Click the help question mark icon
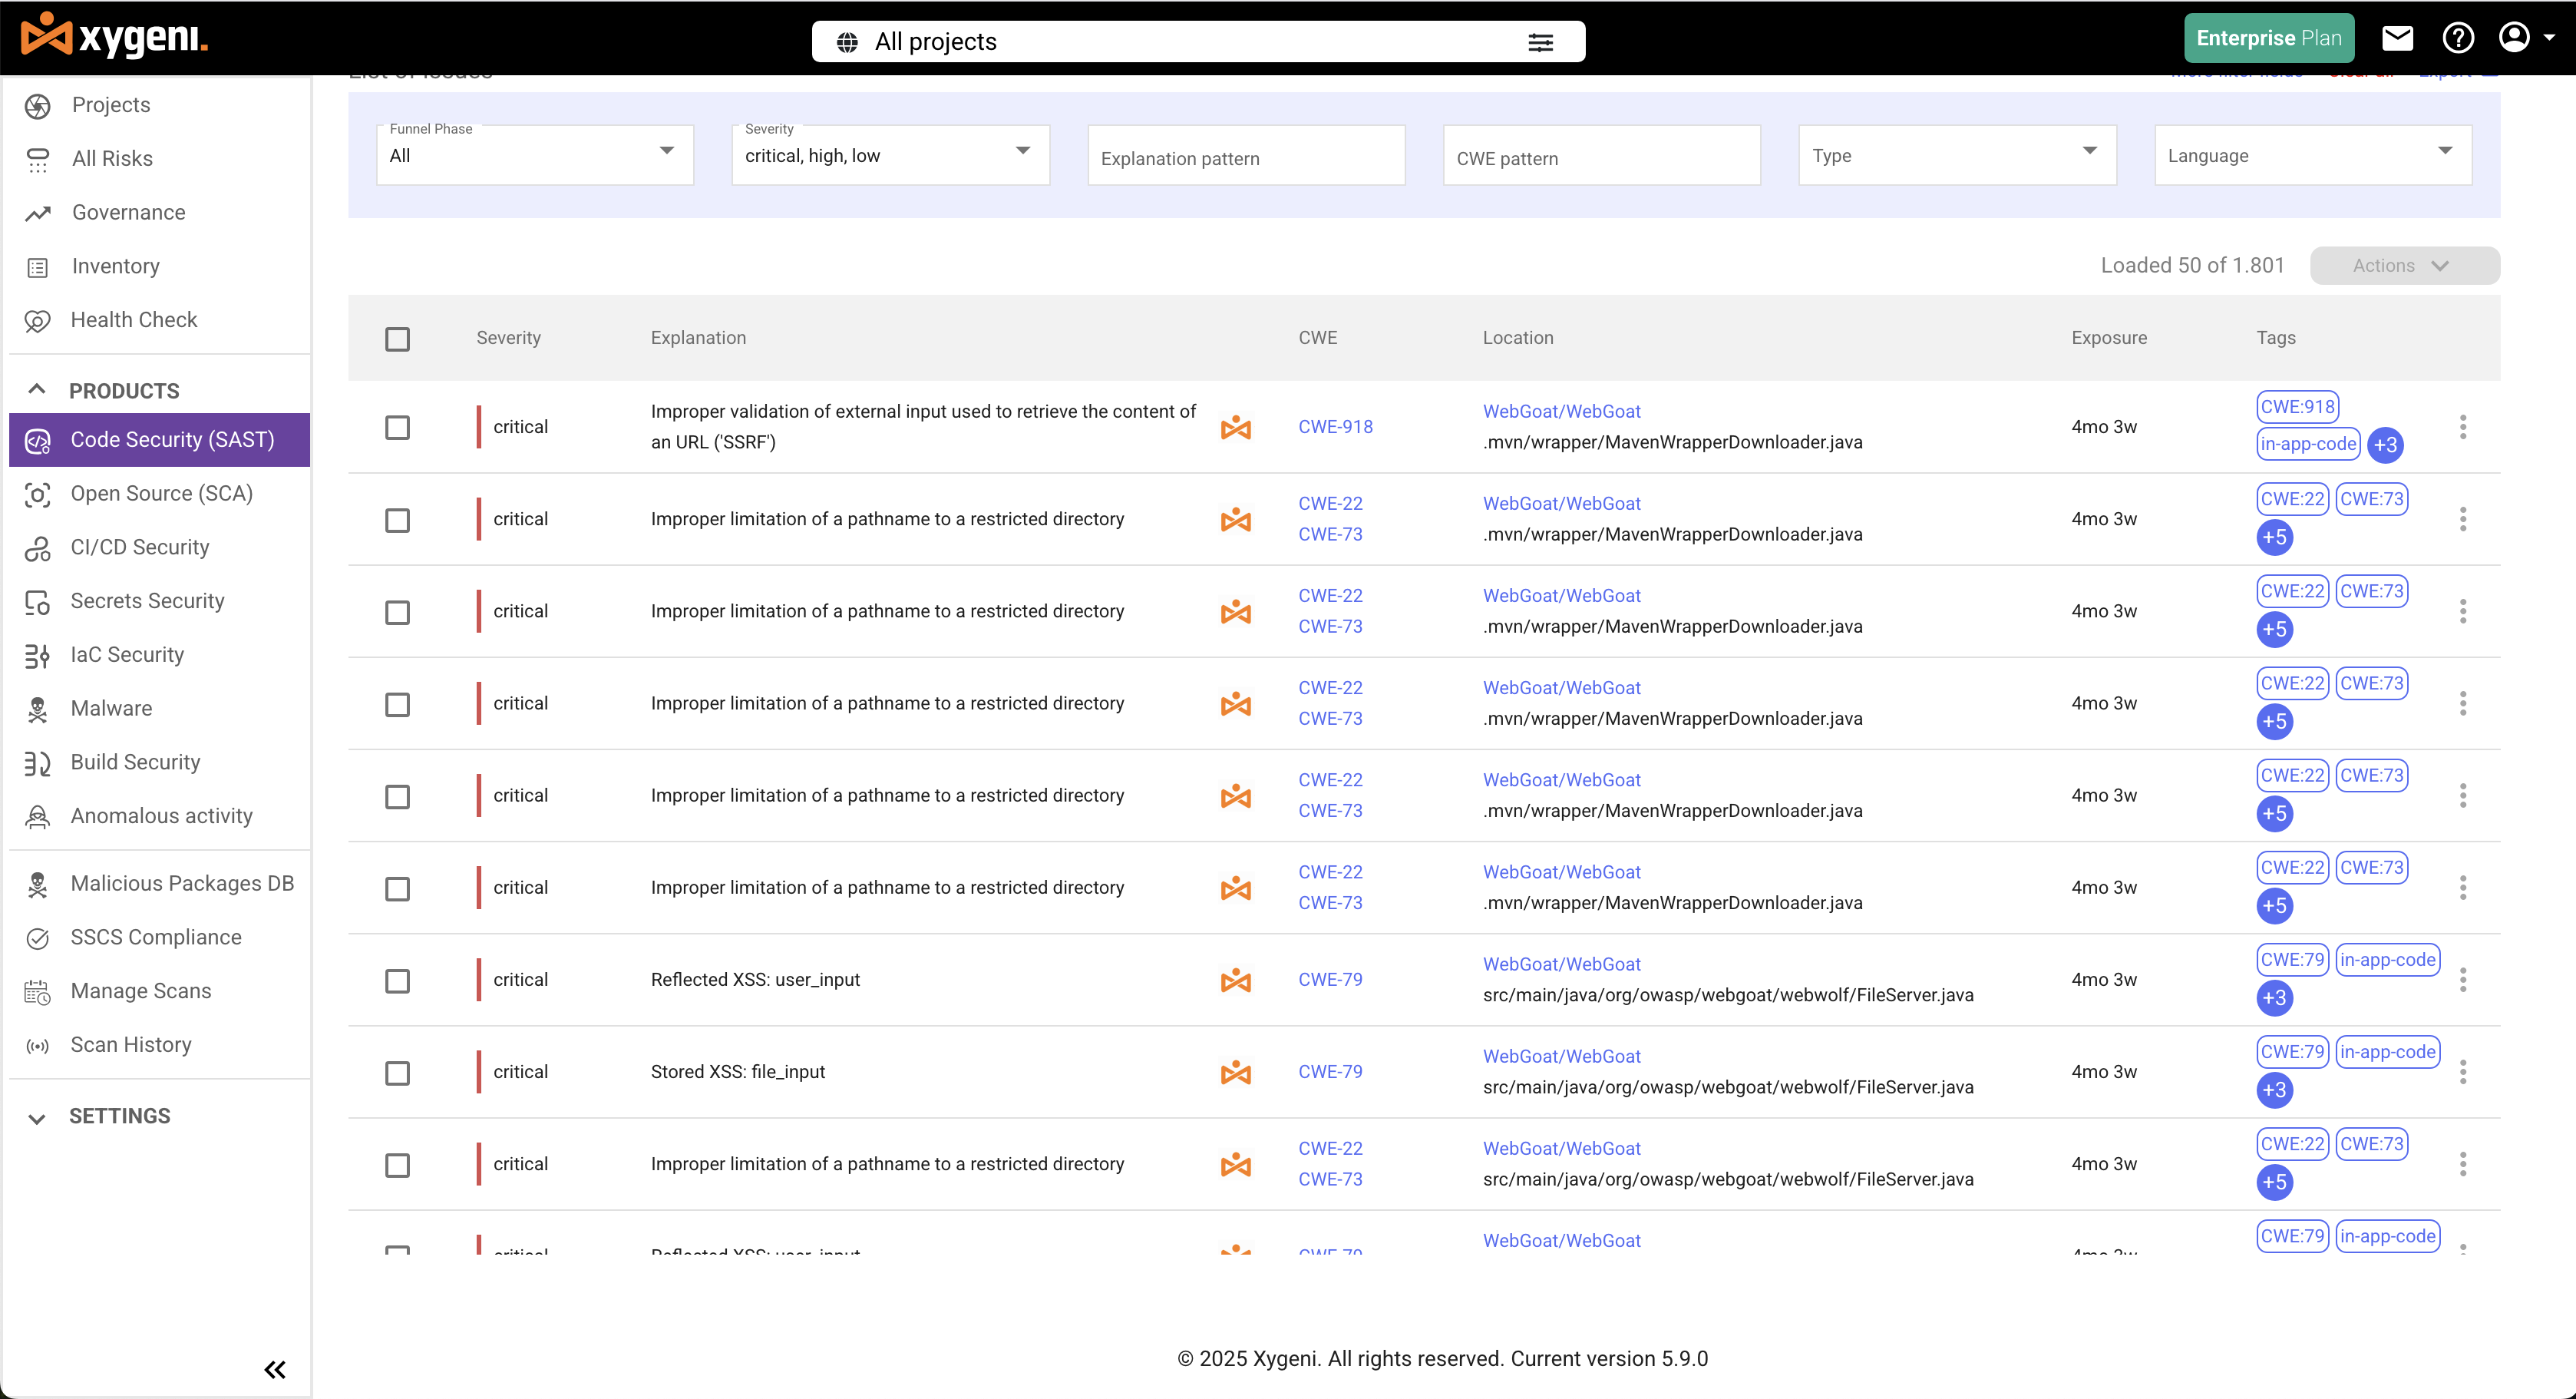Viewport: 2576px width, 1399px height. (x=2457, y=38)
